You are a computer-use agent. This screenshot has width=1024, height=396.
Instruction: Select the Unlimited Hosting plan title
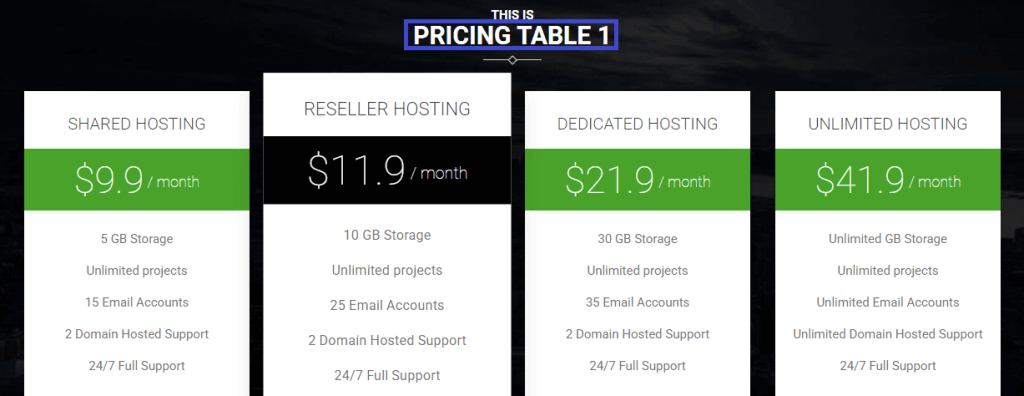[888, 124]
